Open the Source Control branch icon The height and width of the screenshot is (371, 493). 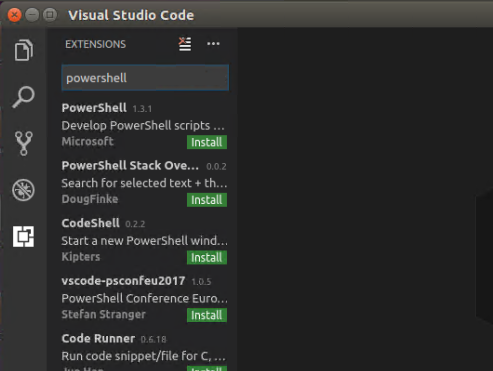pyautogui.click(x=23, y=143)
